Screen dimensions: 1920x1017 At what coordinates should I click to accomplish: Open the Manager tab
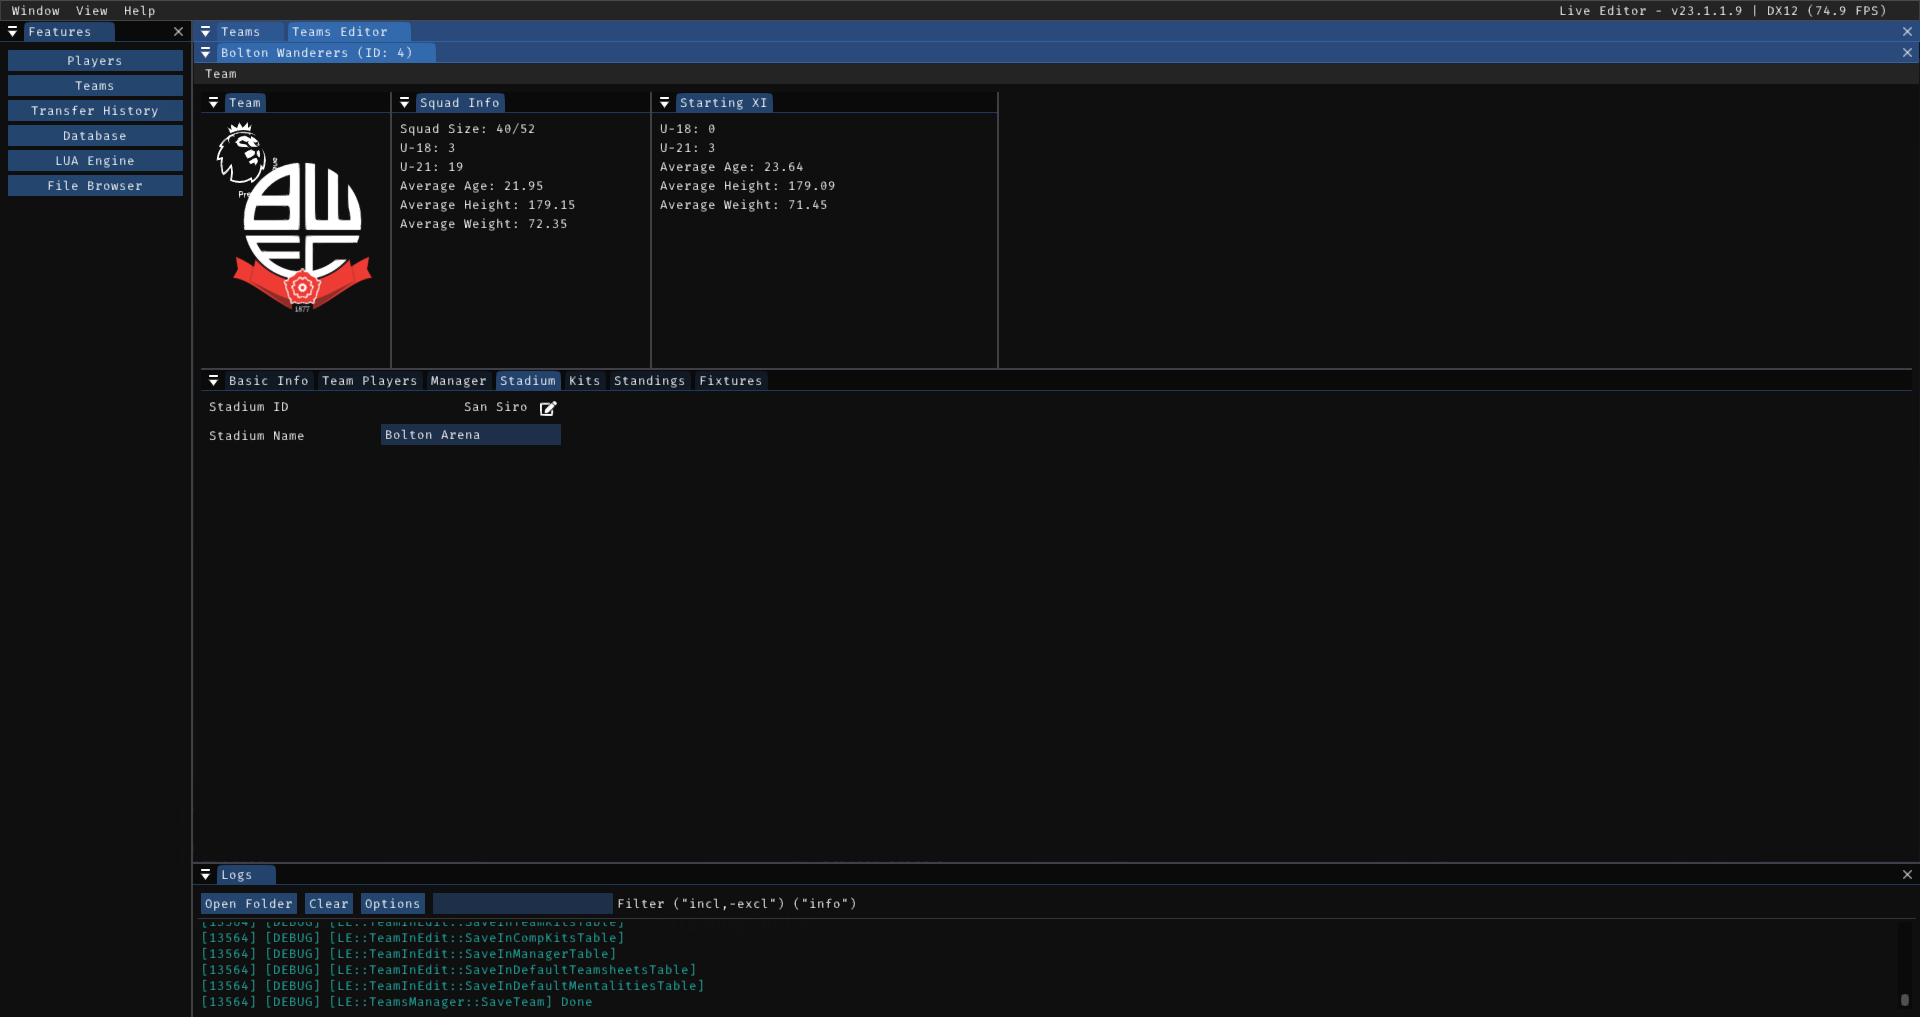[x=459, y=381]
